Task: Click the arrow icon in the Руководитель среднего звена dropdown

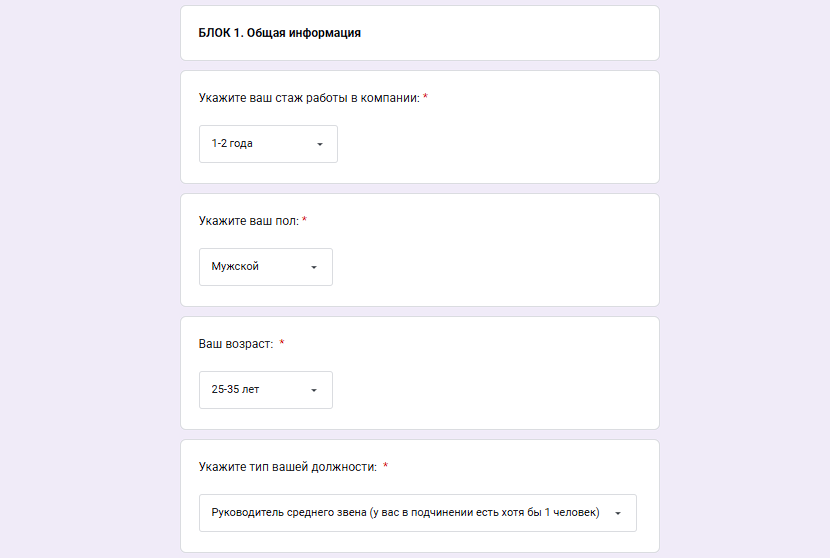Action: coord(618,514)
